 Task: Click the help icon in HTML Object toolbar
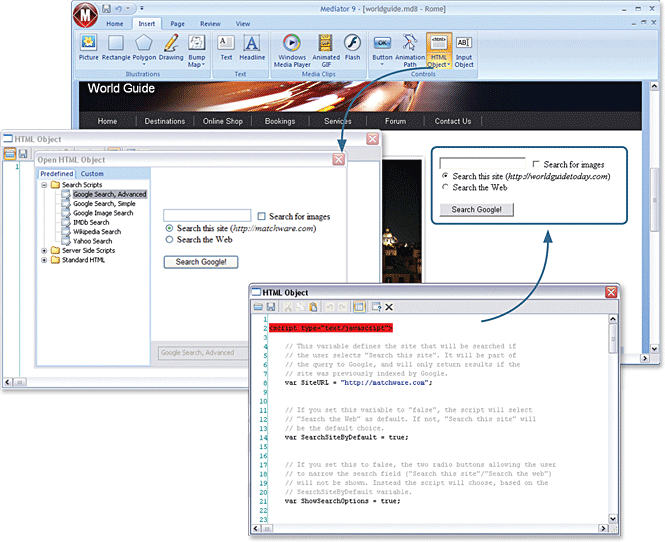click(x=376, y=307)
